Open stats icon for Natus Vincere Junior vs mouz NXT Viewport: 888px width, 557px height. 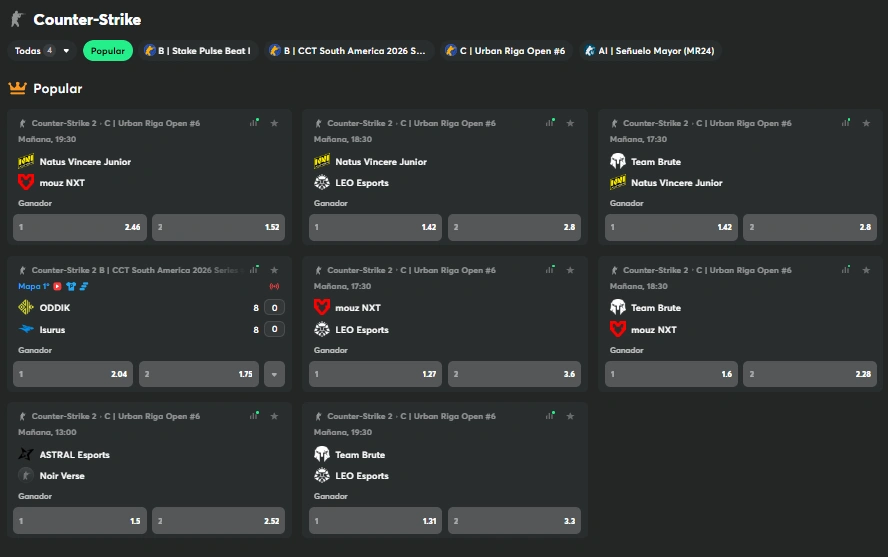[x=254, y=123]
